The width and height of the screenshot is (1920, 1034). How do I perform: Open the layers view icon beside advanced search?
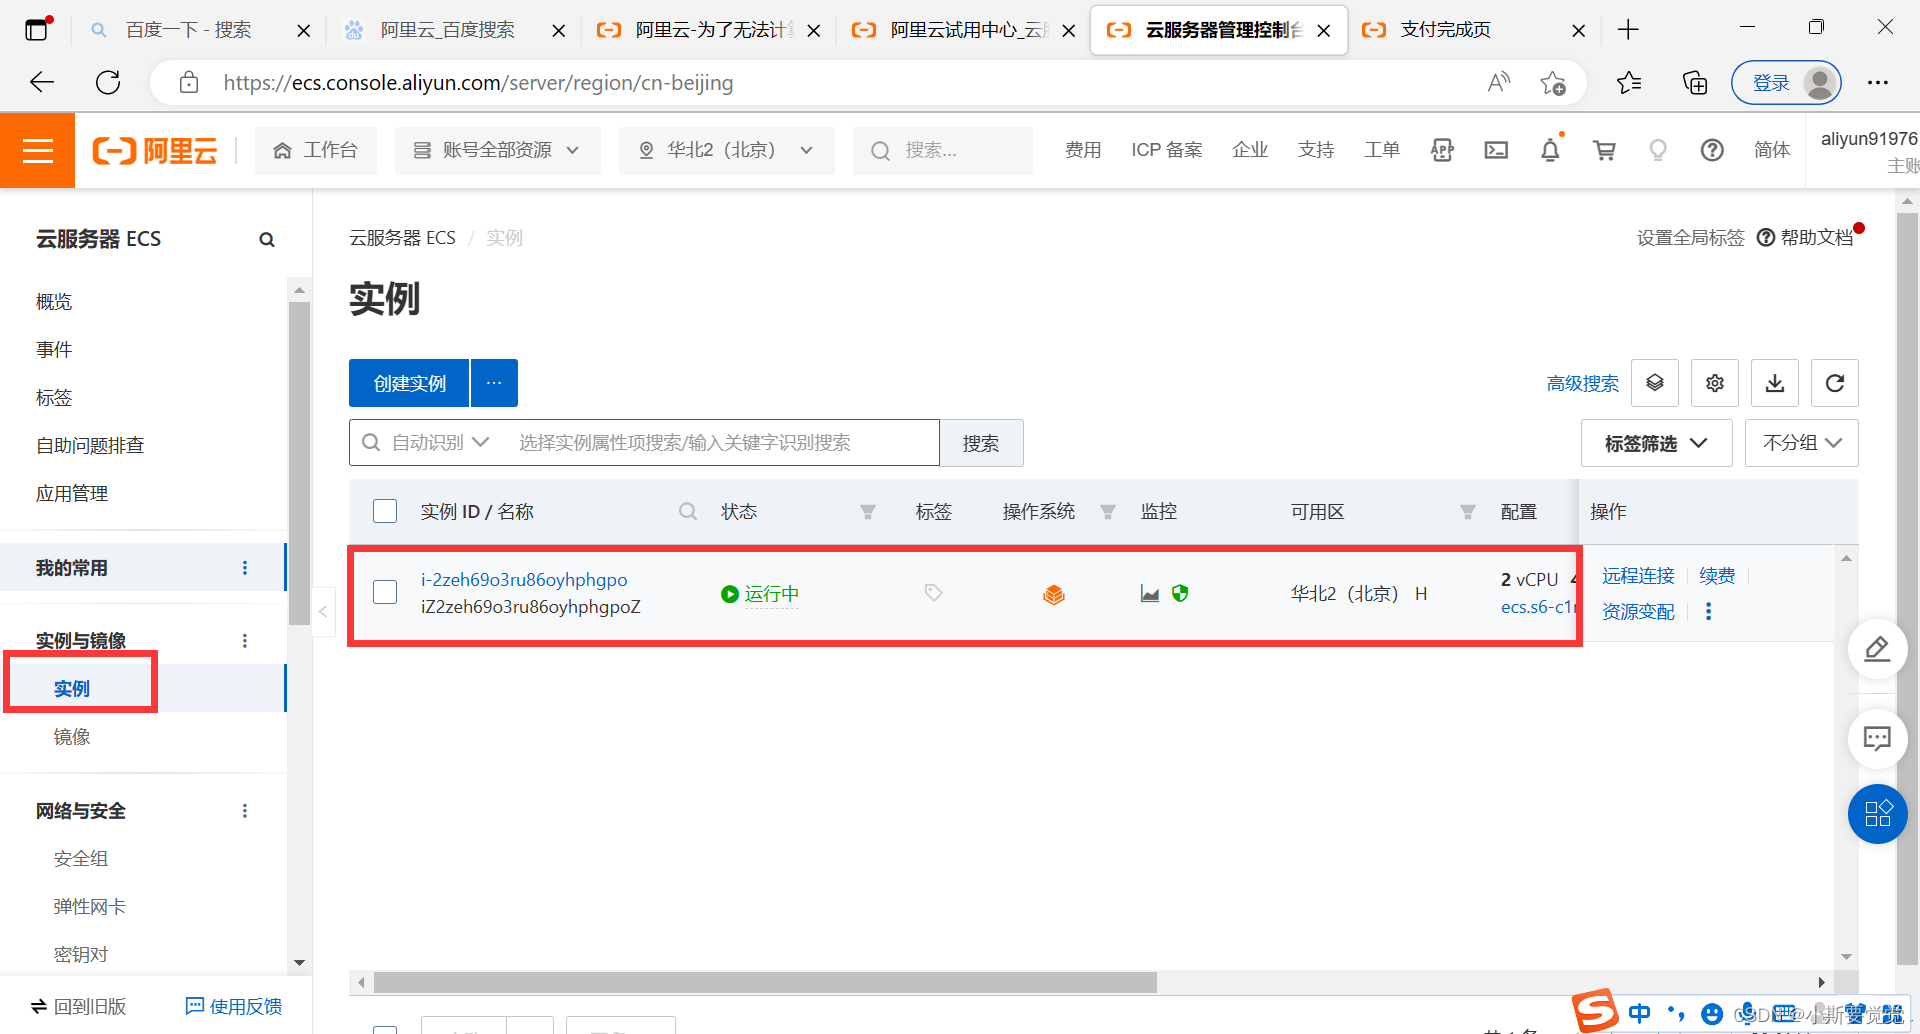tap(1655, 383)
